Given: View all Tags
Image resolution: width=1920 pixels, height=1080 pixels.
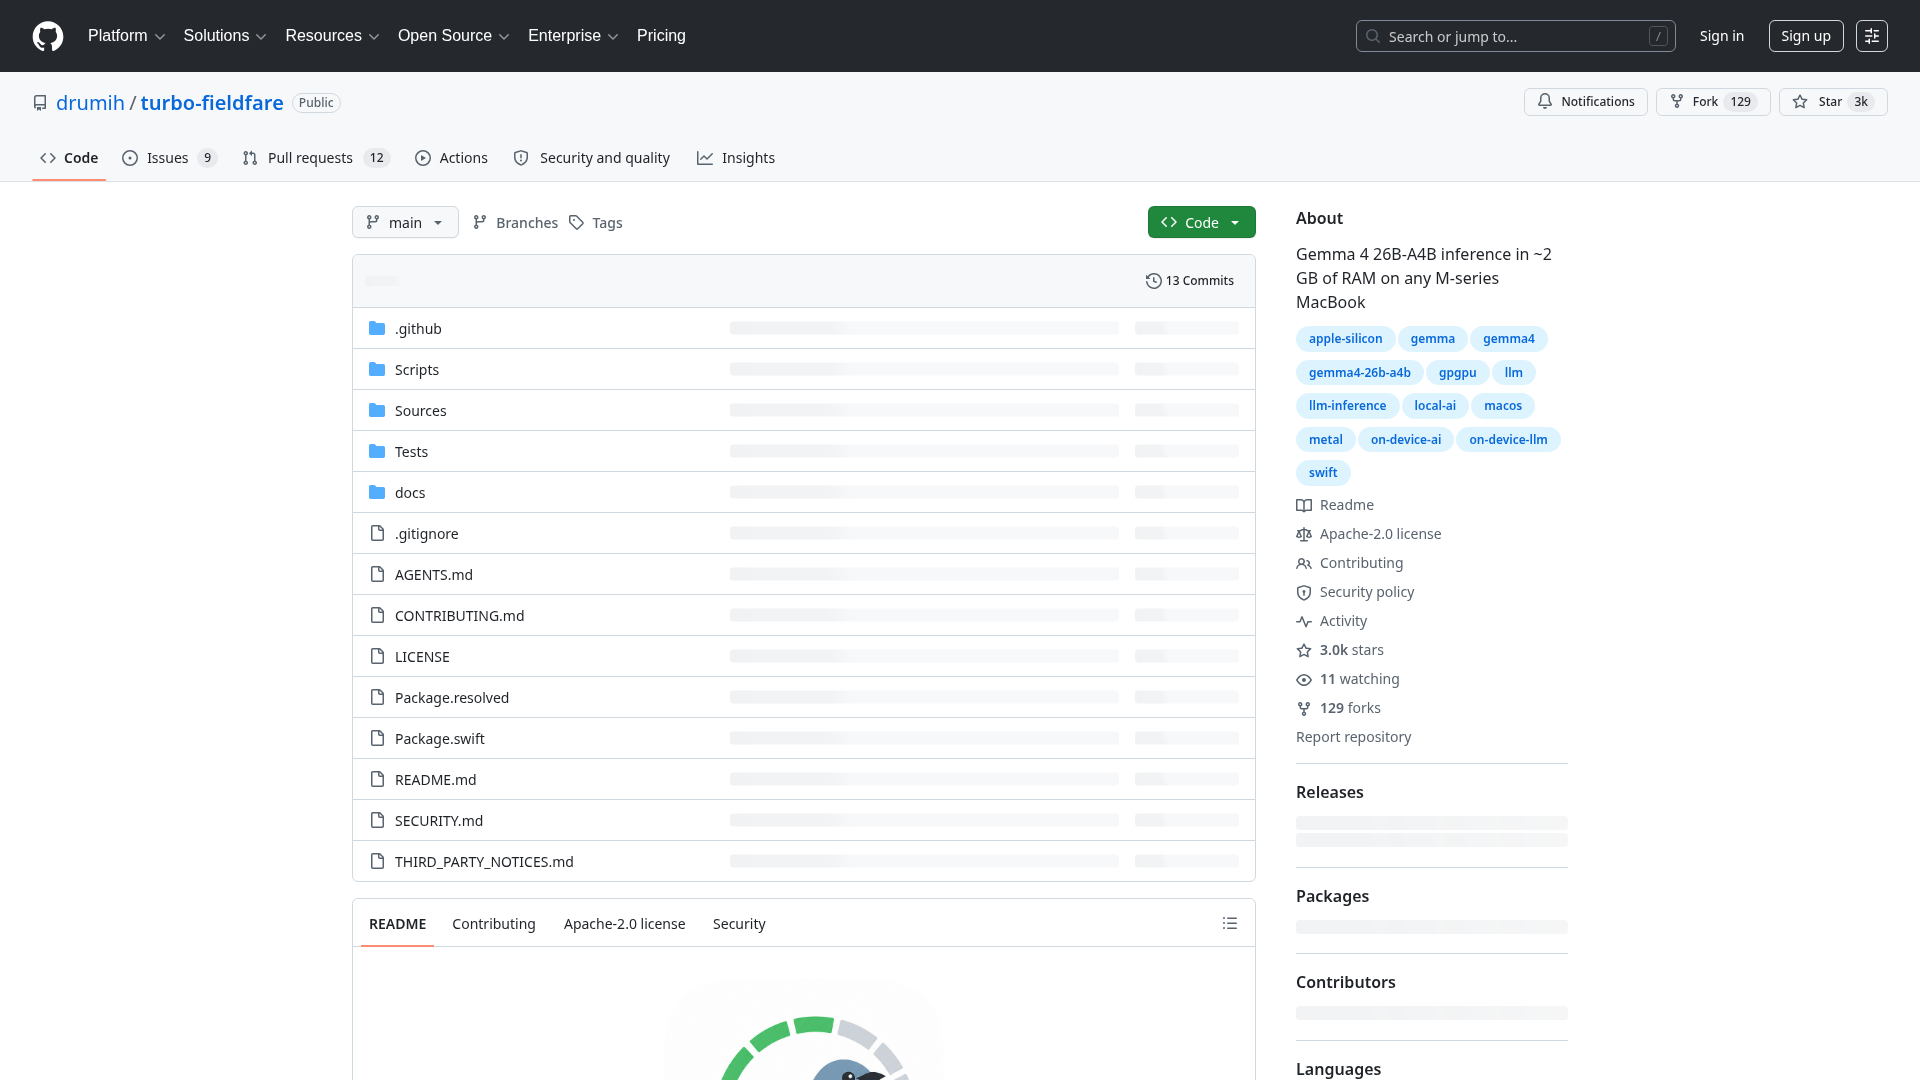Looking at the screenshot, I should coord(596,223).
